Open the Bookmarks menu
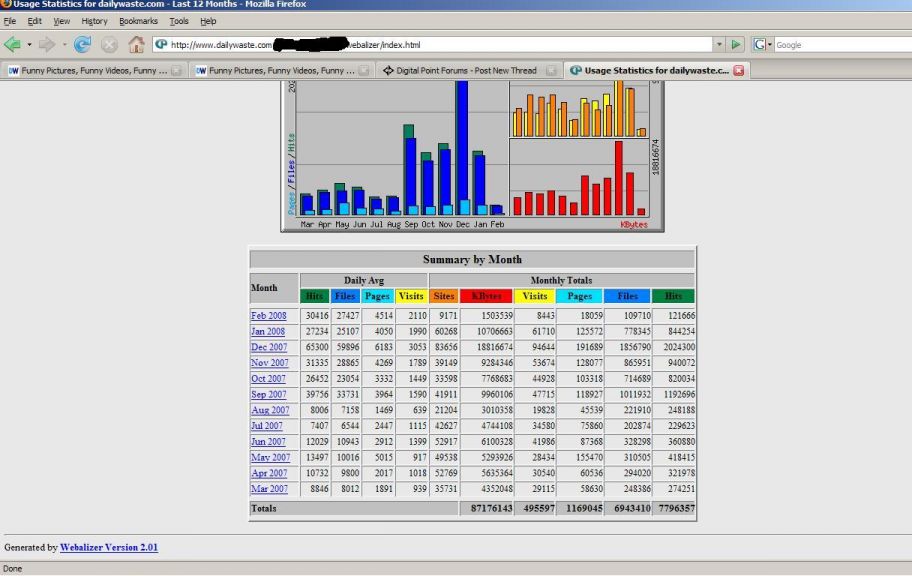The width and height of the screenshot is (912, 576). click(138, 21)
